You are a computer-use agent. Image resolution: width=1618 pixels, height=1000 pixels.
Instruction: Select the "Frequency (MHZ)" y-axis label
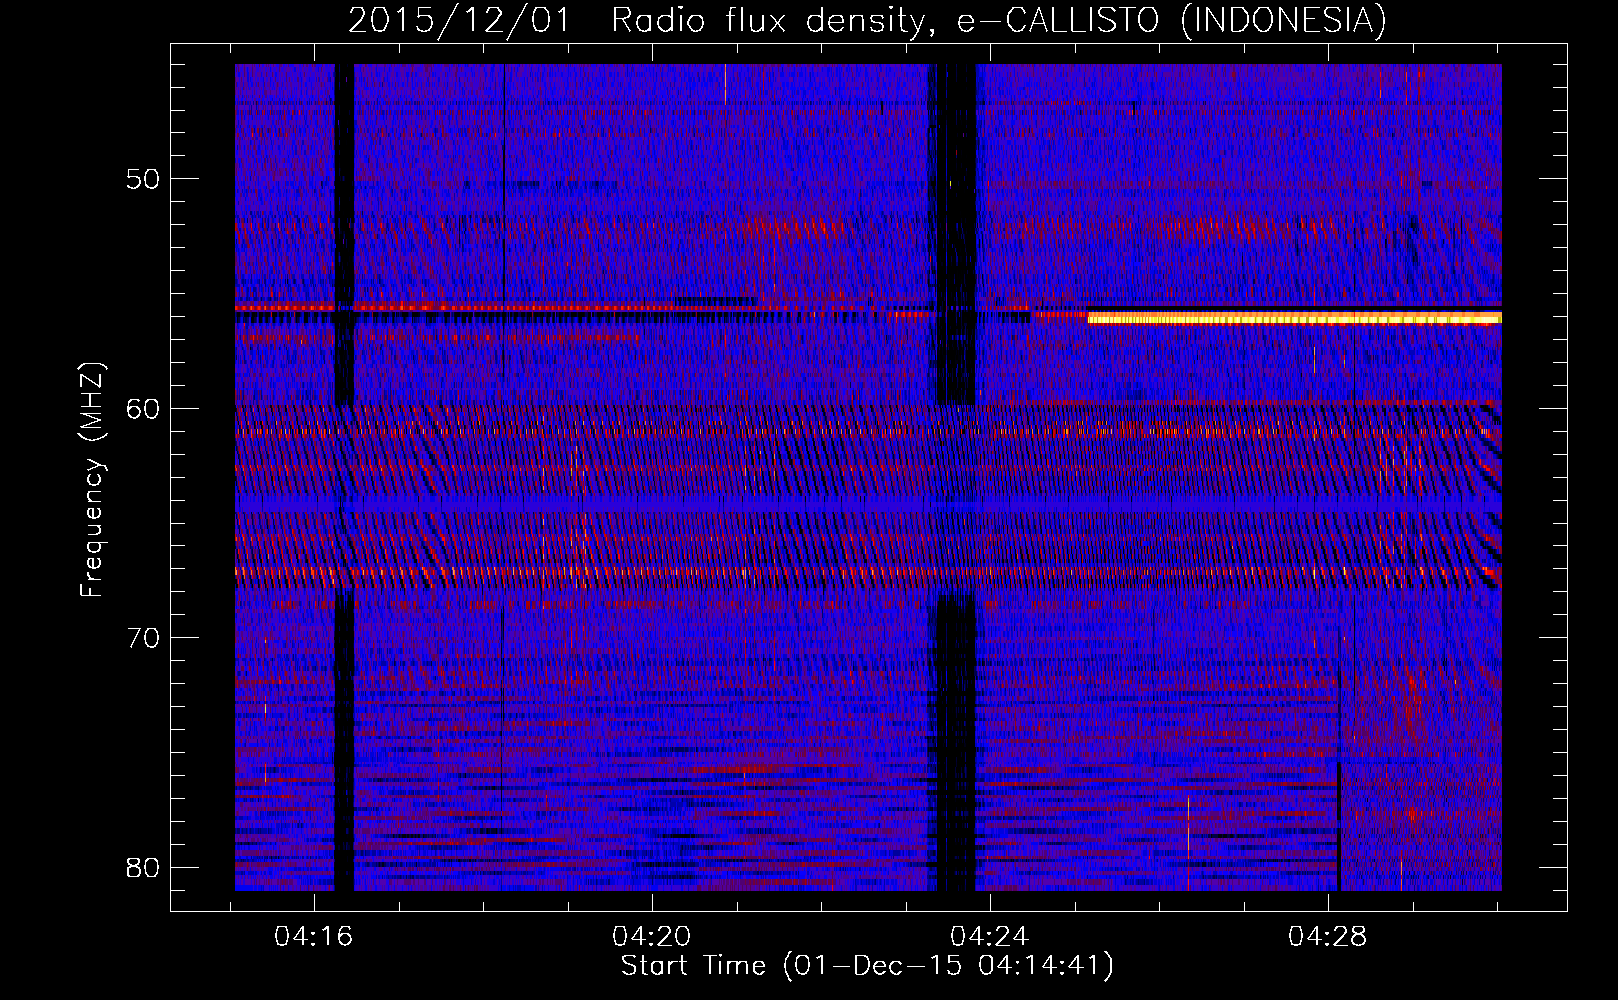coord(92,479)
